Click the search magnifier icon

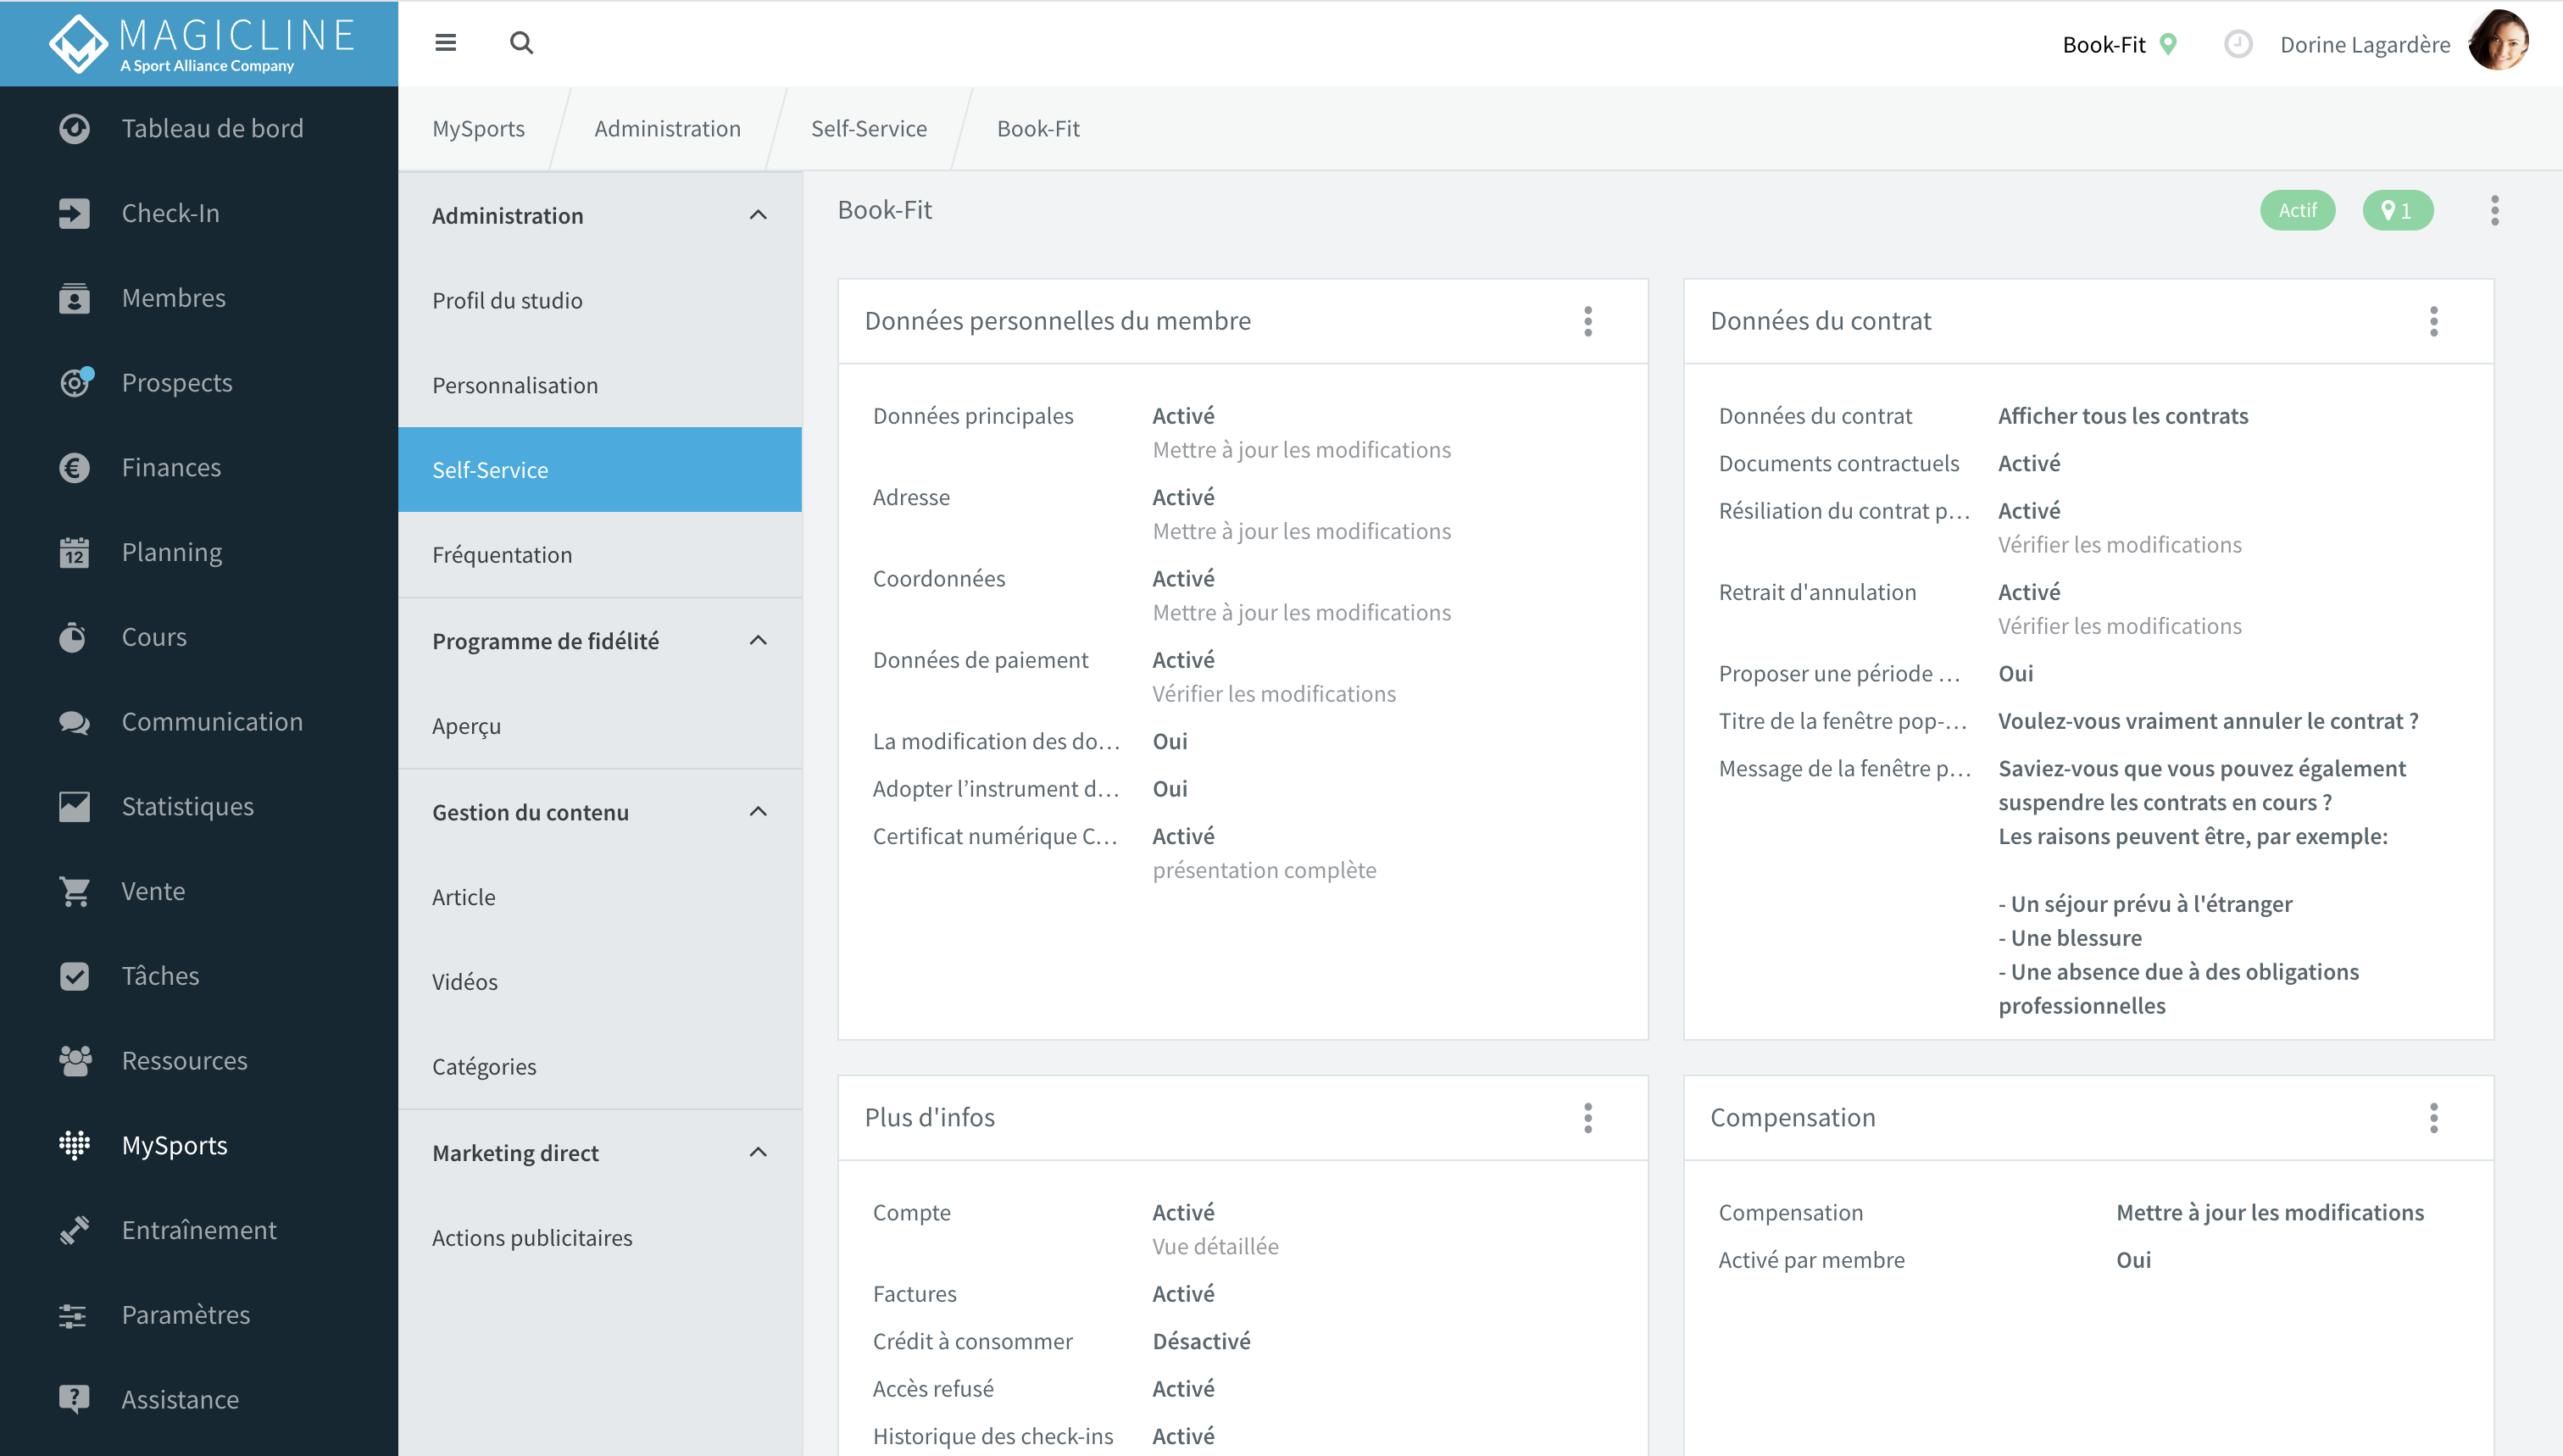[x=521, y=43]
